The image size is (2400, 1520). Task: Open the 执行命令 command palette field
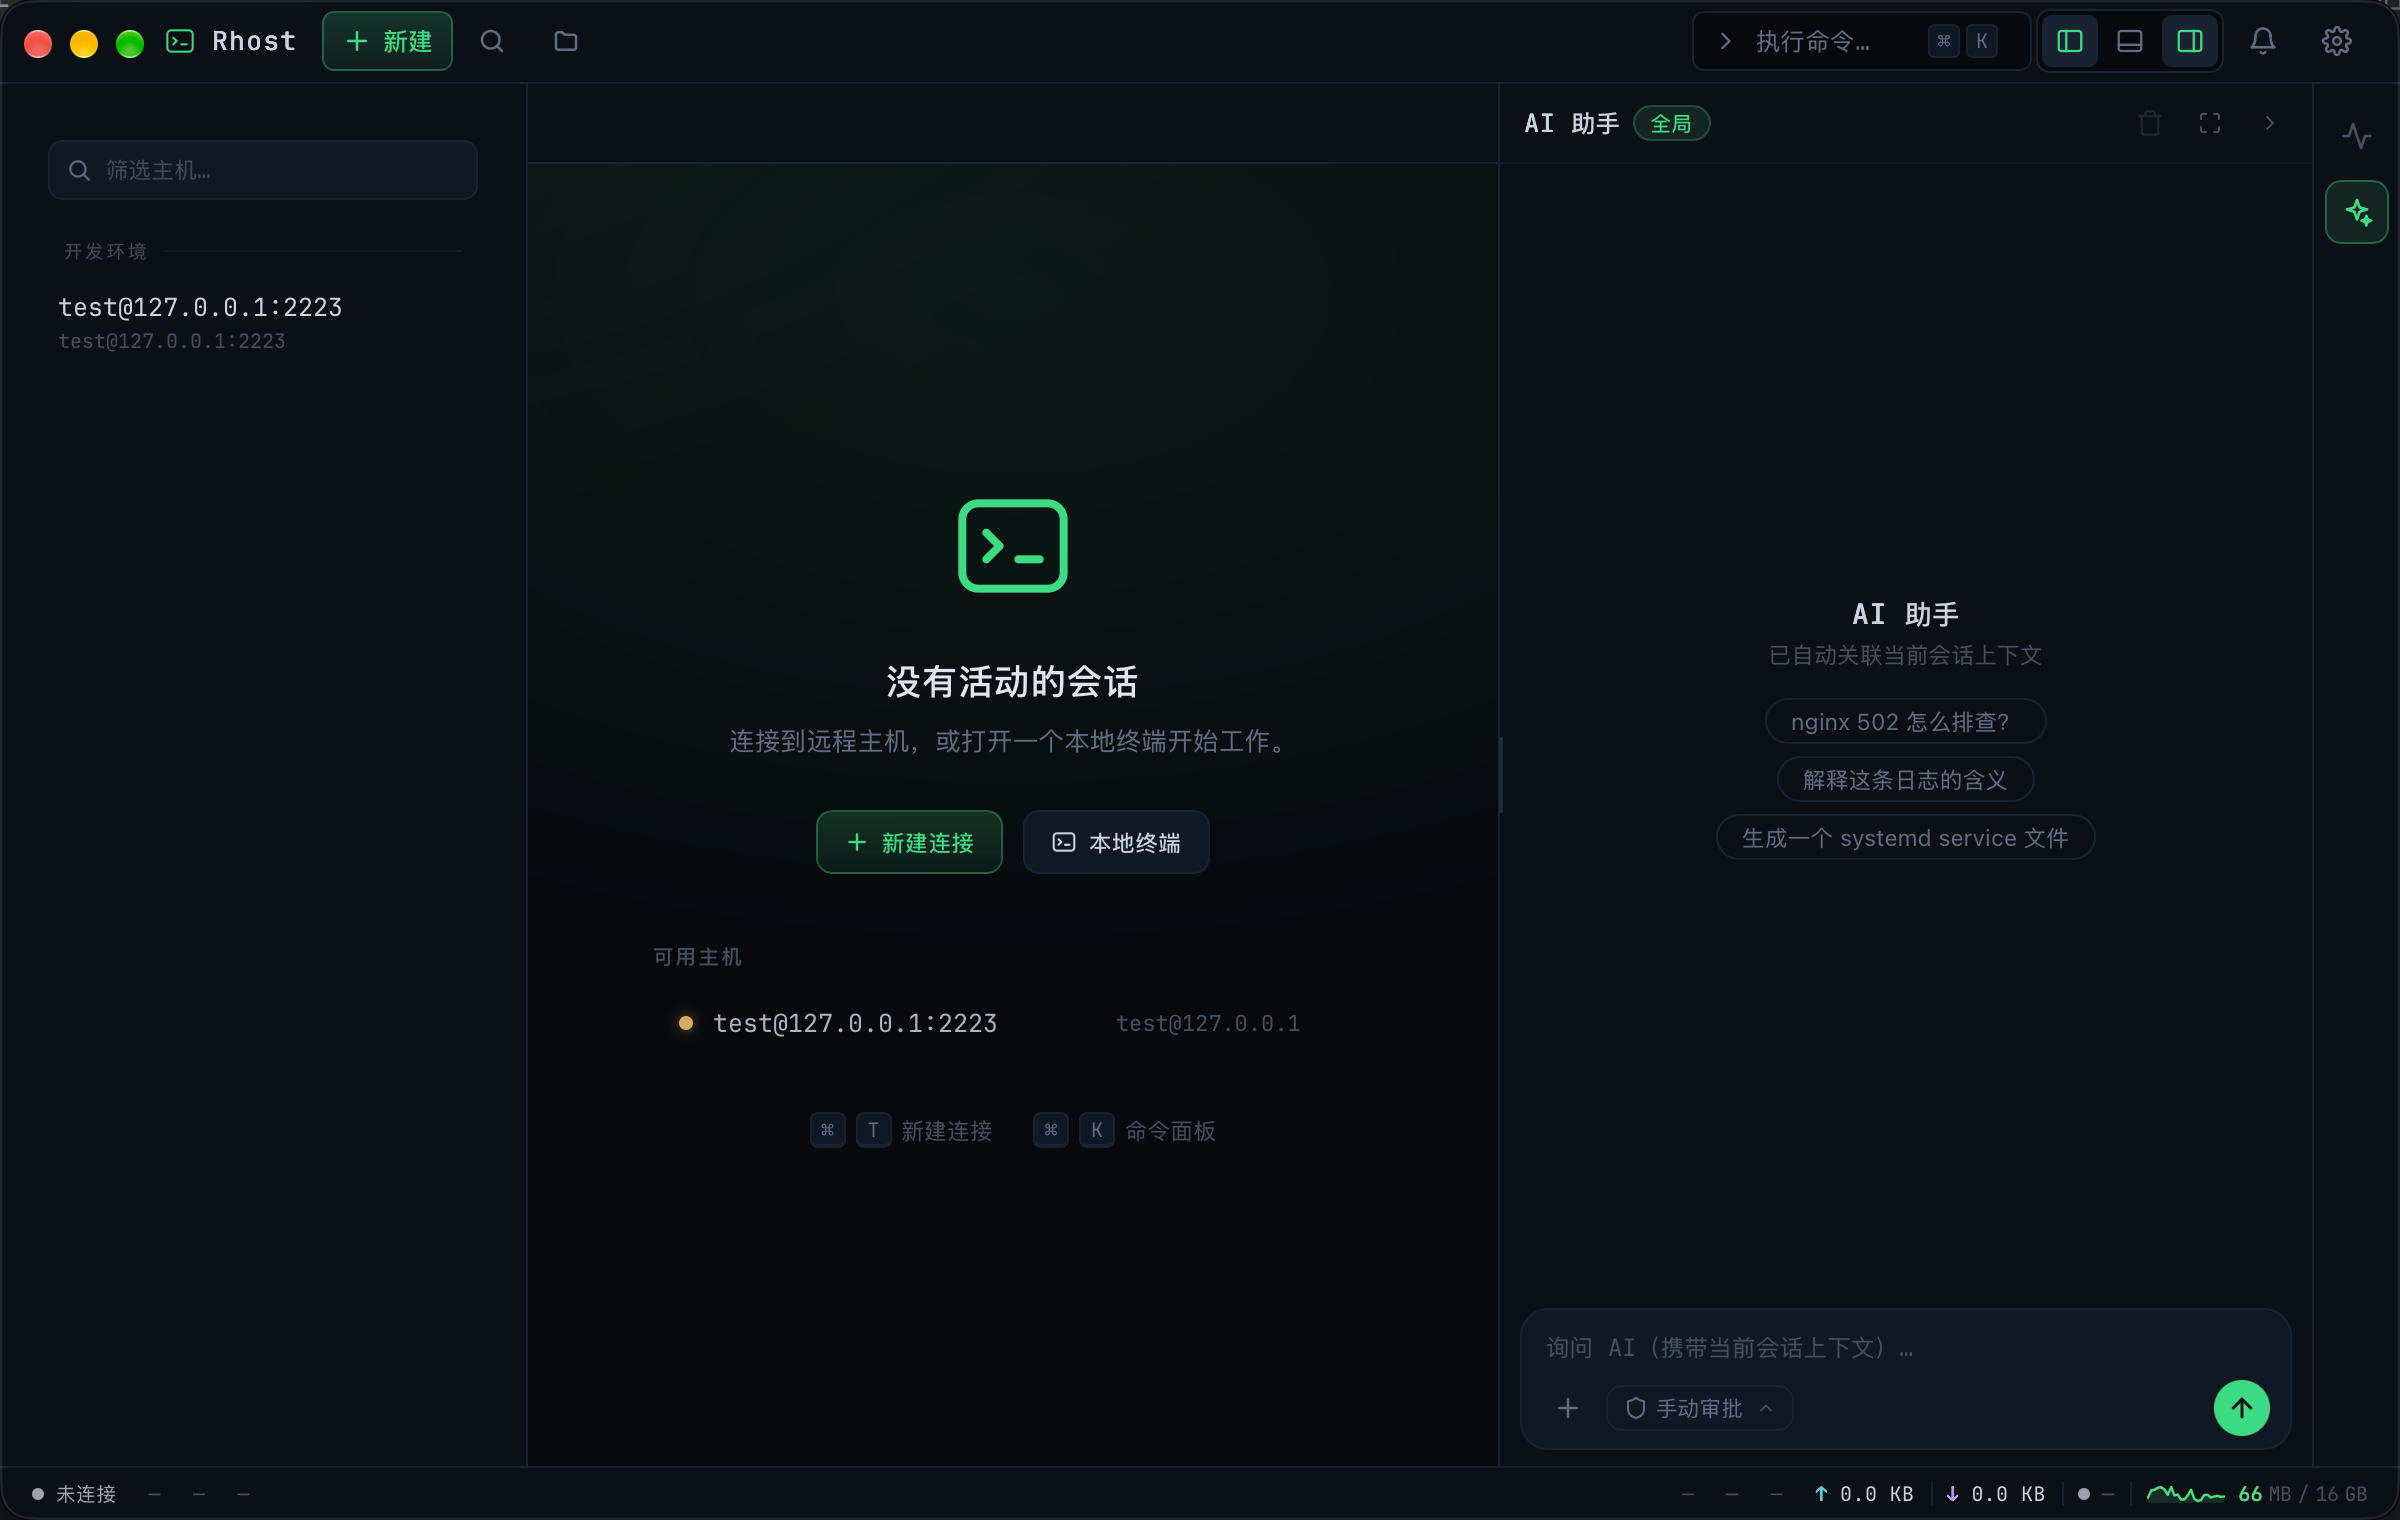pyautogui.click(x=1861, y=41)
